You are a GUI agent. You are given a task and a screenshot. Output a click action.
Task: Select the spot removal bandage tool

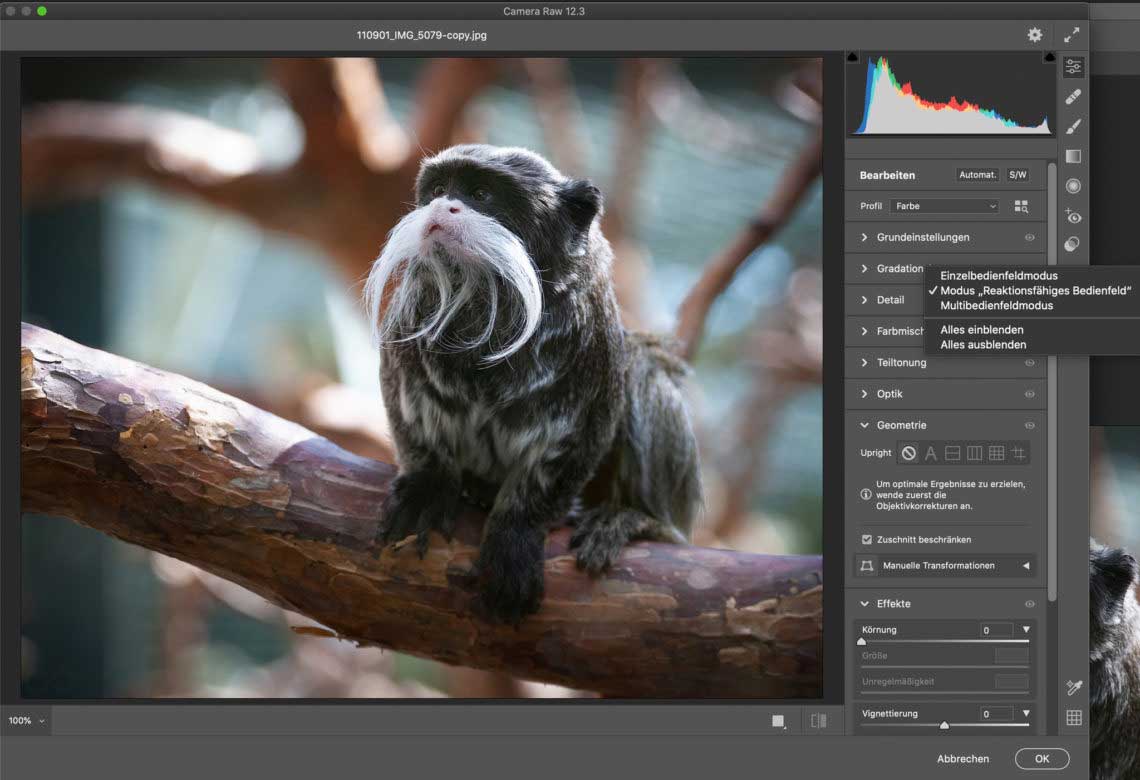(x=1074, y=97)
